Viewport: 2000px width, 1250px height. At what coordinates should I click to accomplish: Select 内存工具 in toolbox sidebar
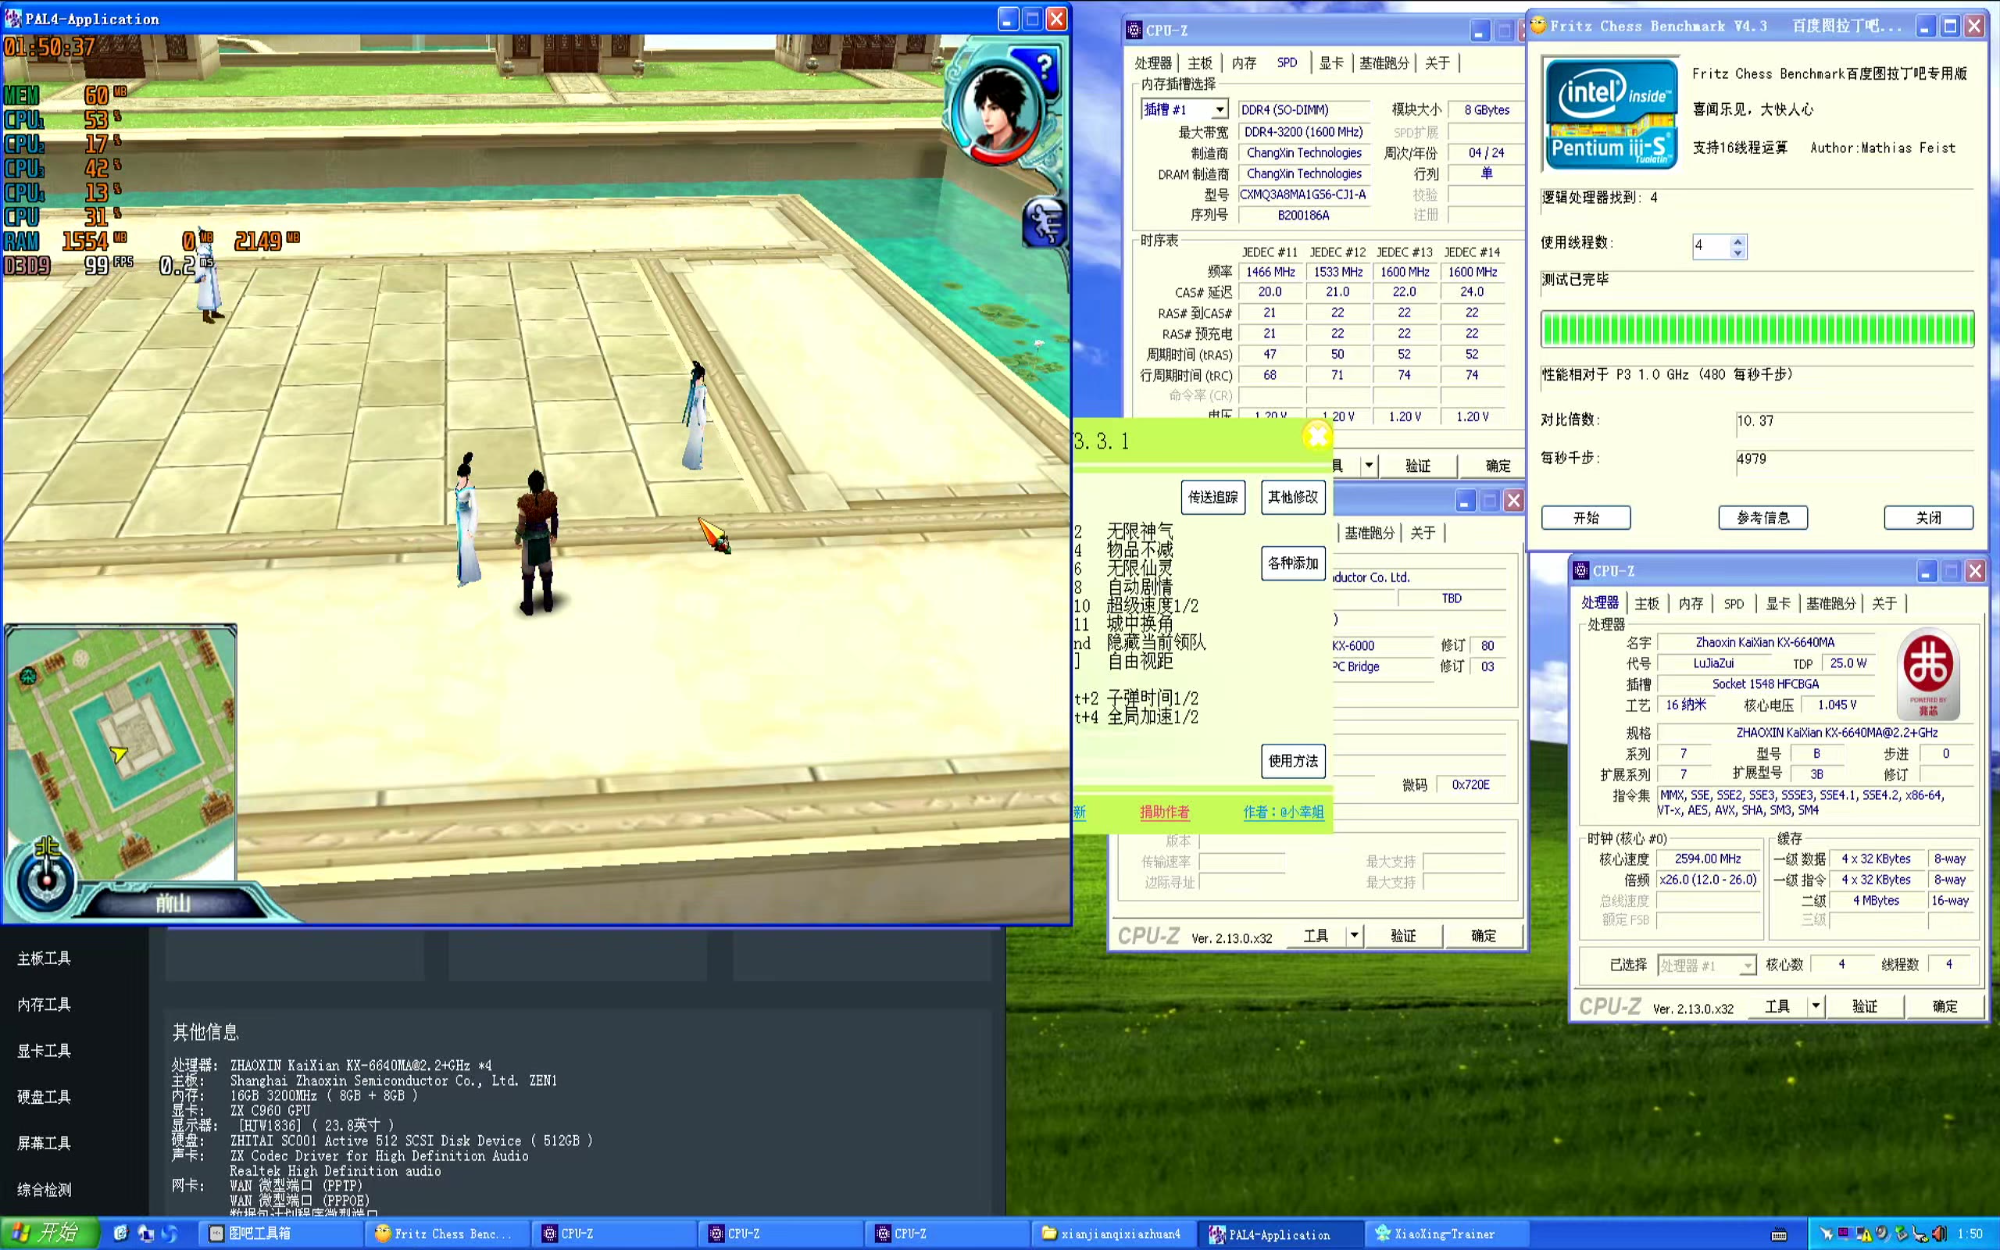point(44,1004)
